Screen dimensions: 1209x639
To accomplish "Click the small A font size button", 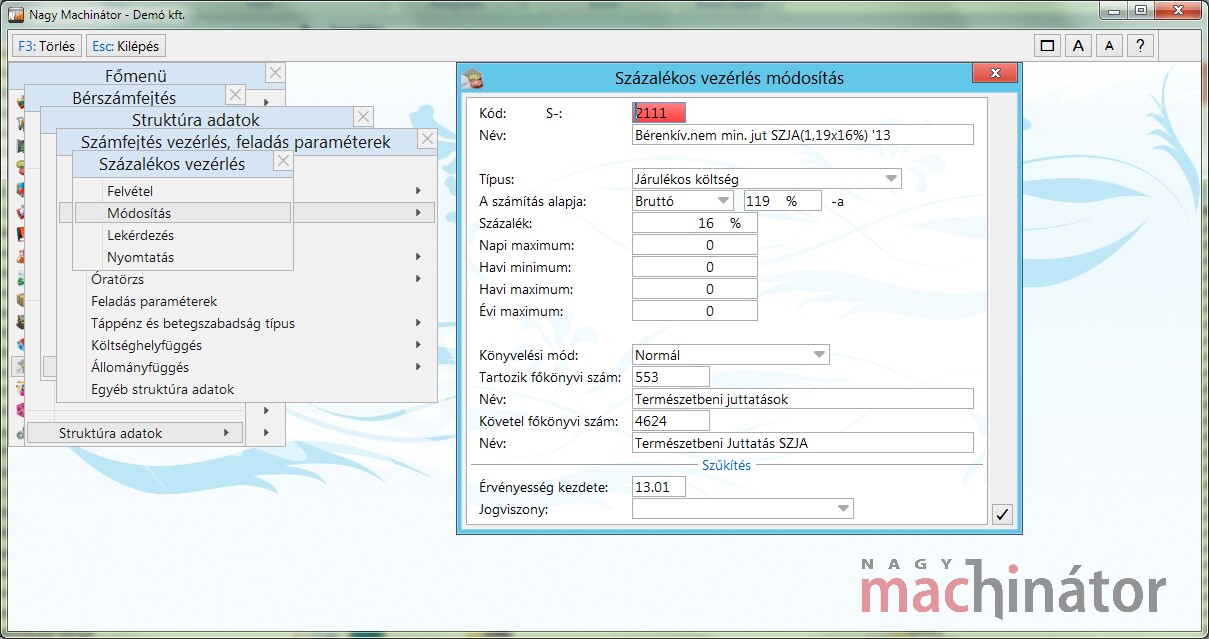I will click(1109, 46).
